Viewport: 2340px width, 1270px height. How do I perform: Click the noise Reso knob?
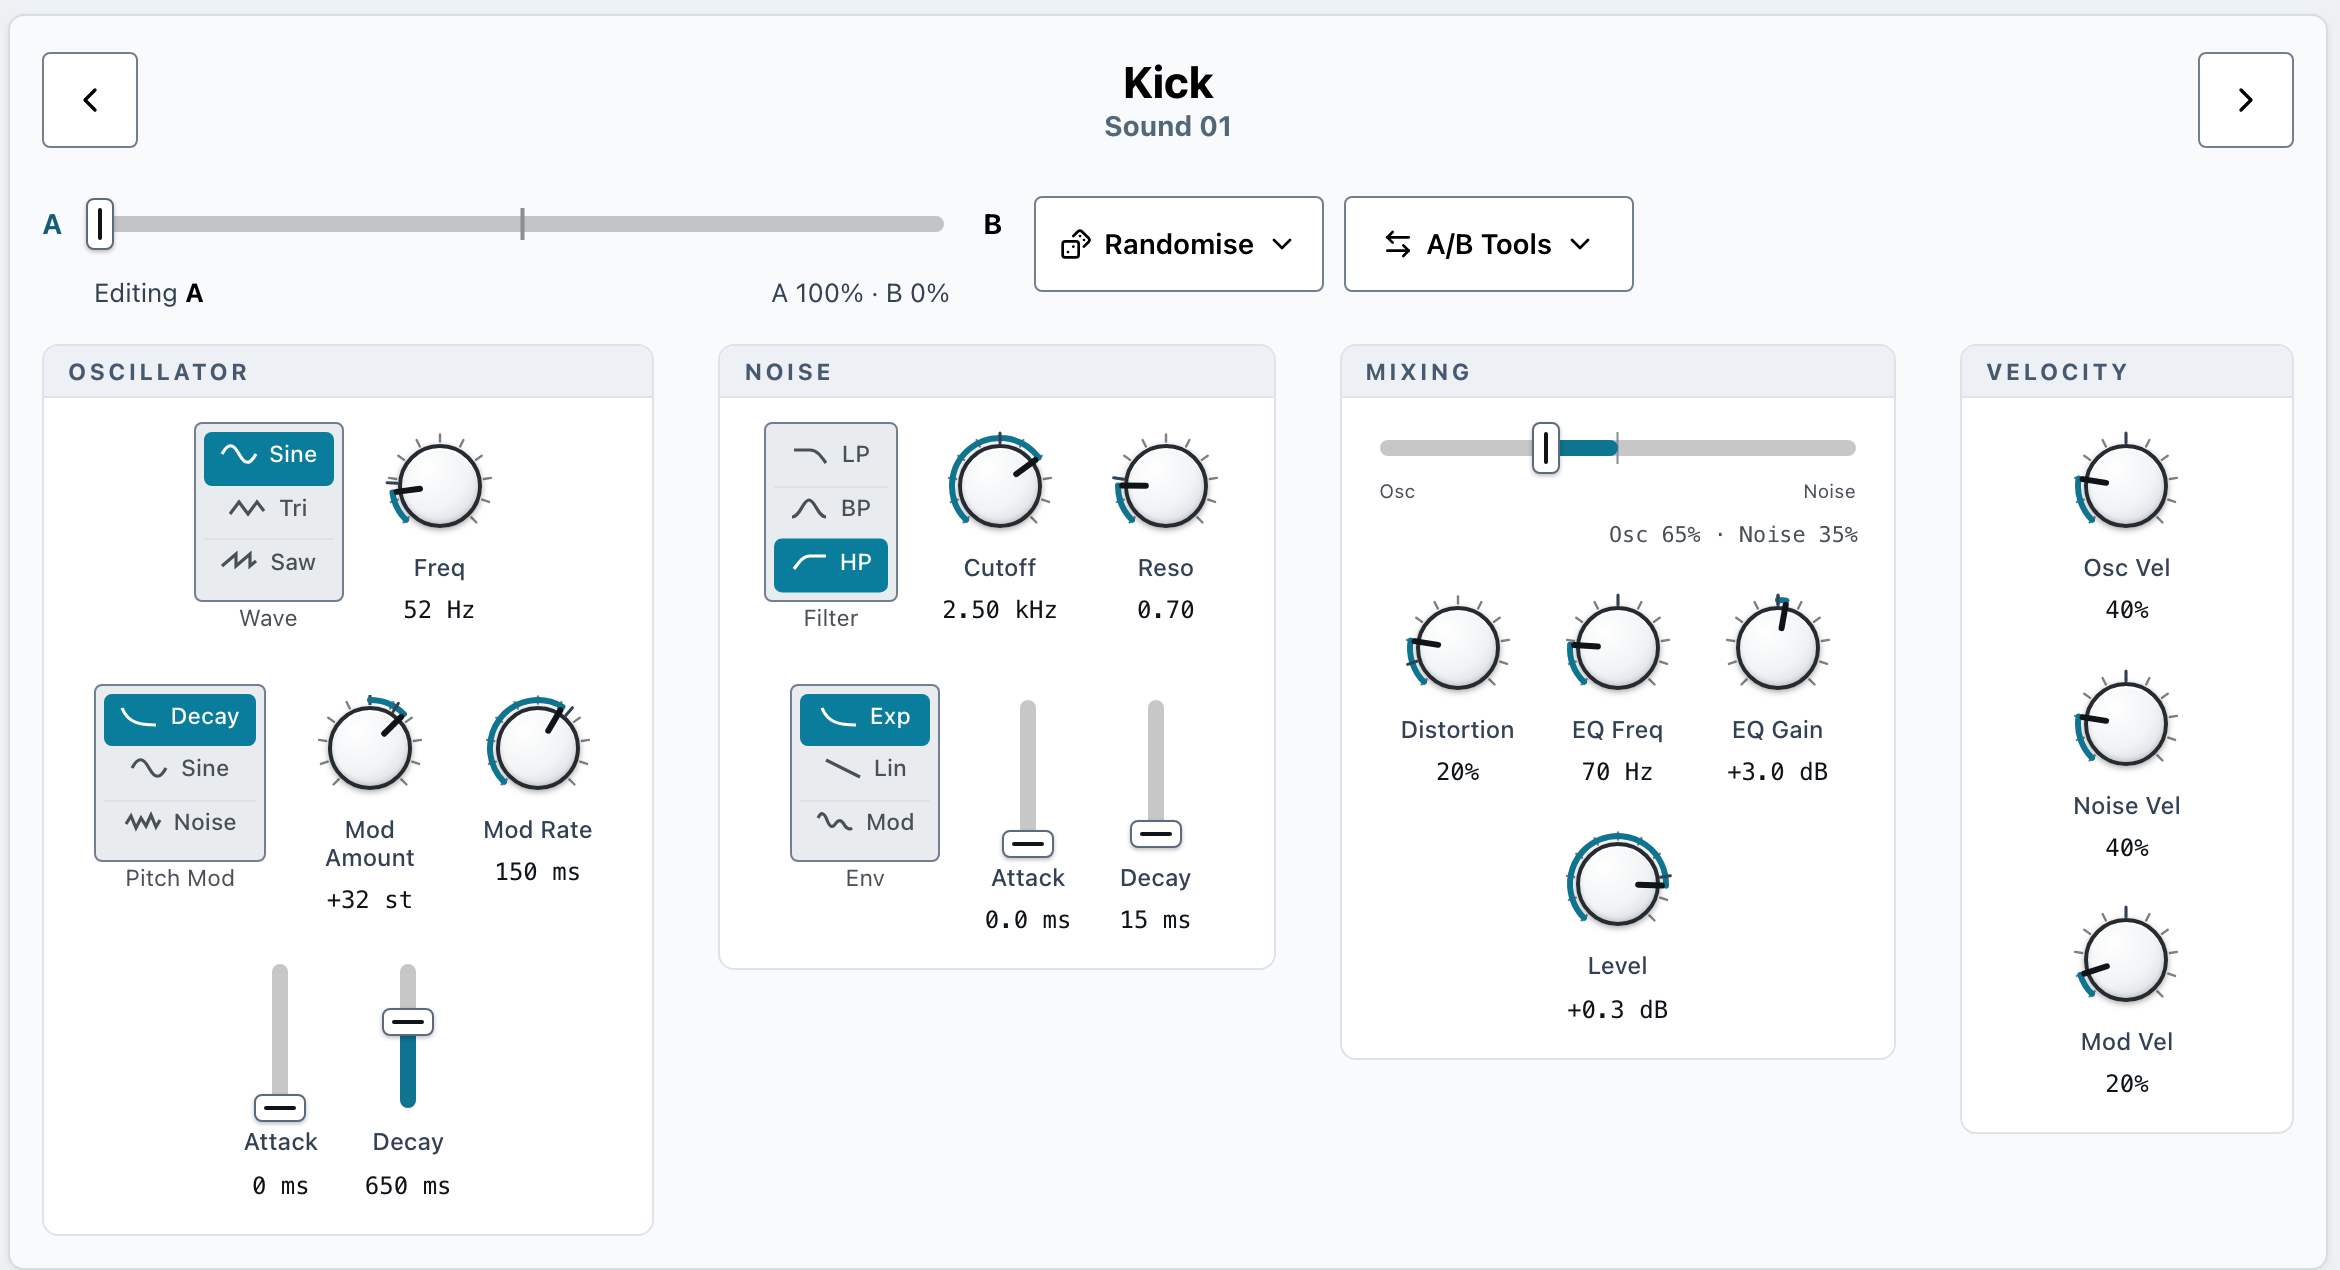coord(1166,487)
